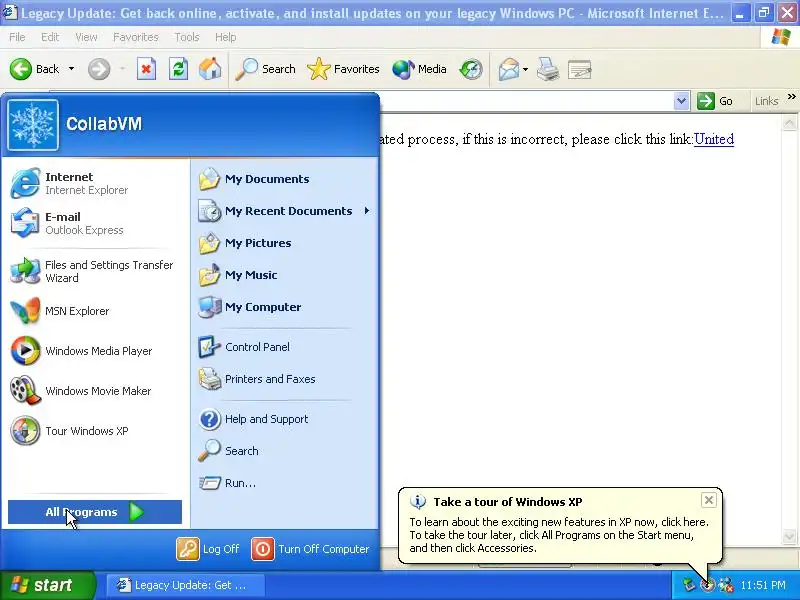Open the Favorites star button
The image size is (800, 600).
343,69
